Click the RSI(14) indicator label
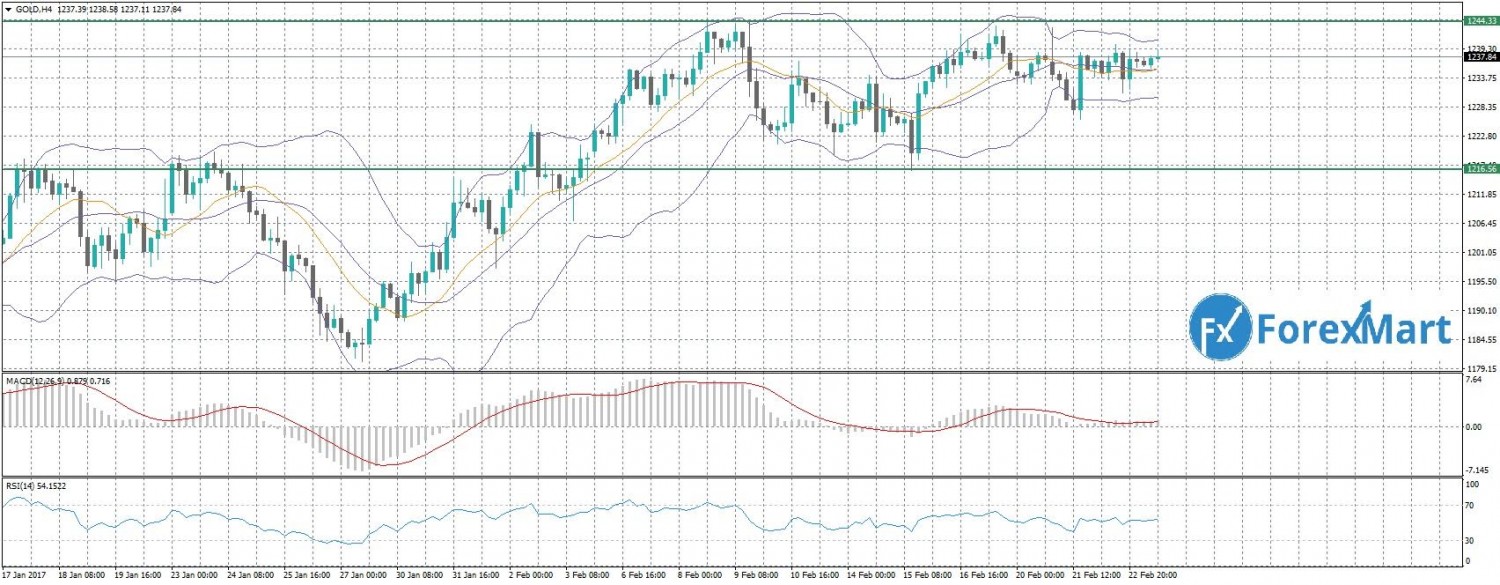This screenshot has width=1500, height=585. pos(20,485)
